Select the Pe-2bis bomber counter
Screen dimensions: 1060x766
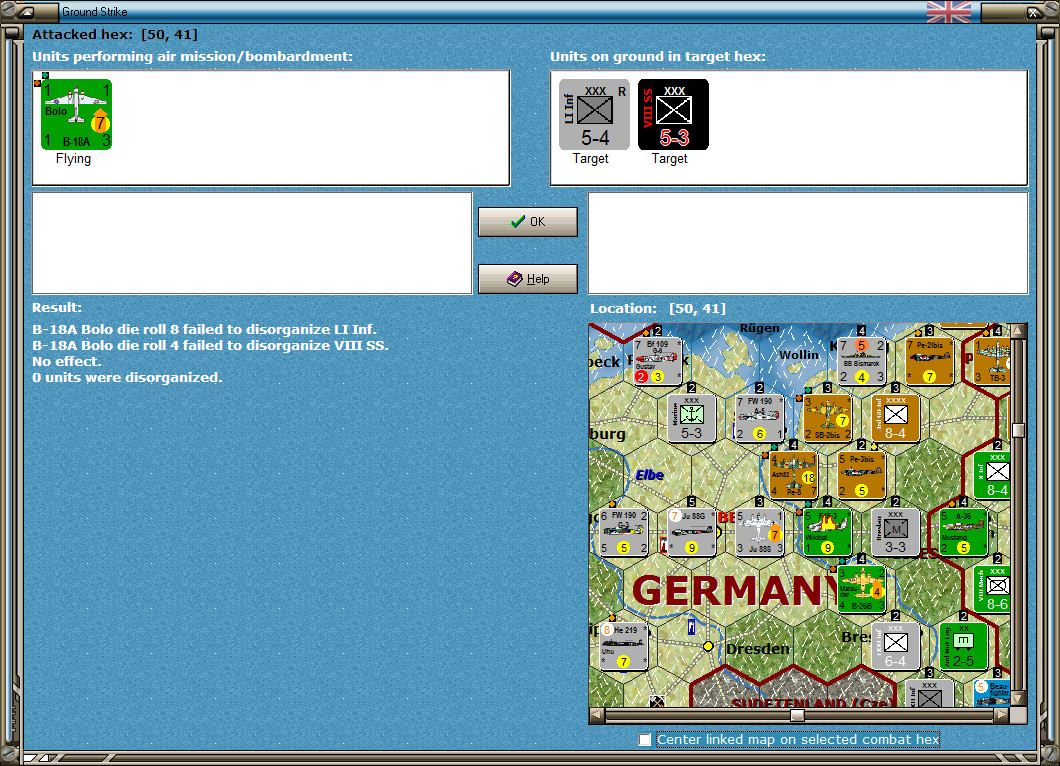coord(930,362)
